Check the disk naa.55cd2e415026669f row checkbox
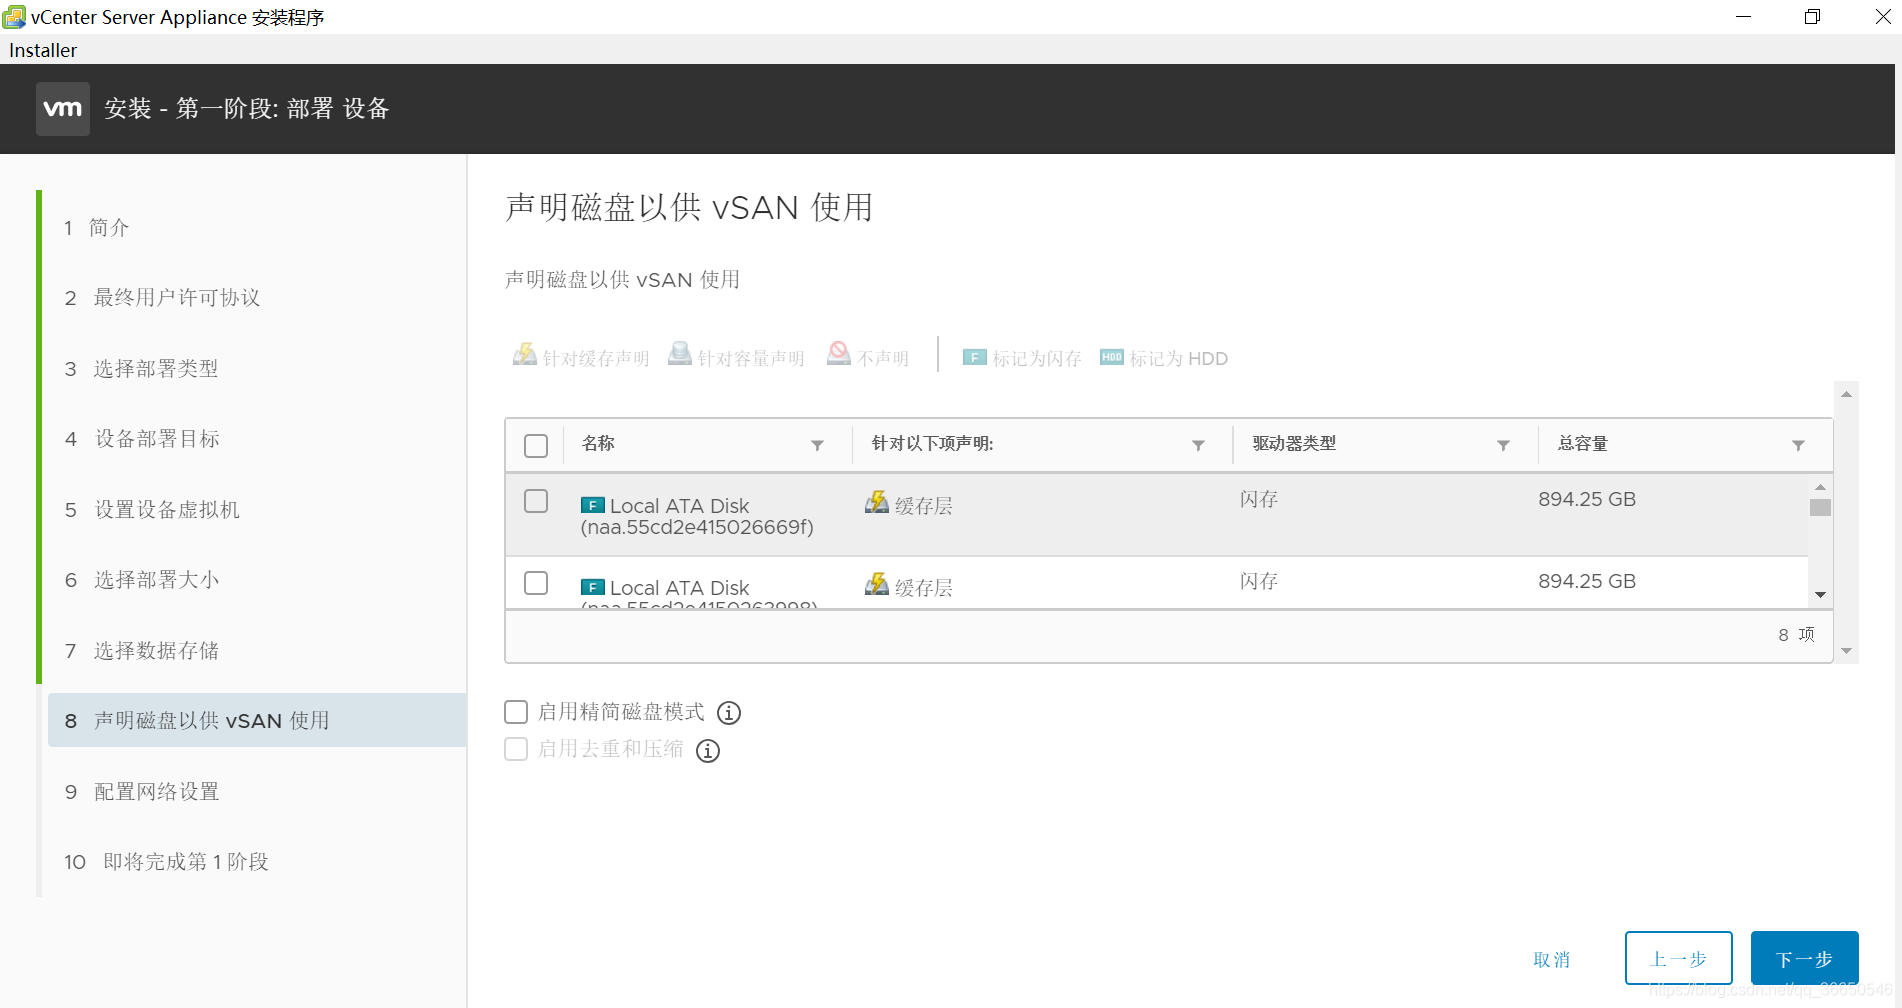This screenshot has height=1008, width=1902. click(536, 501)
